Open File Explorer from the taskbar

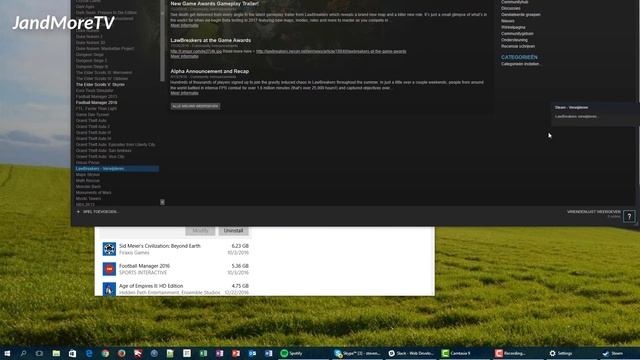(56, 353)
